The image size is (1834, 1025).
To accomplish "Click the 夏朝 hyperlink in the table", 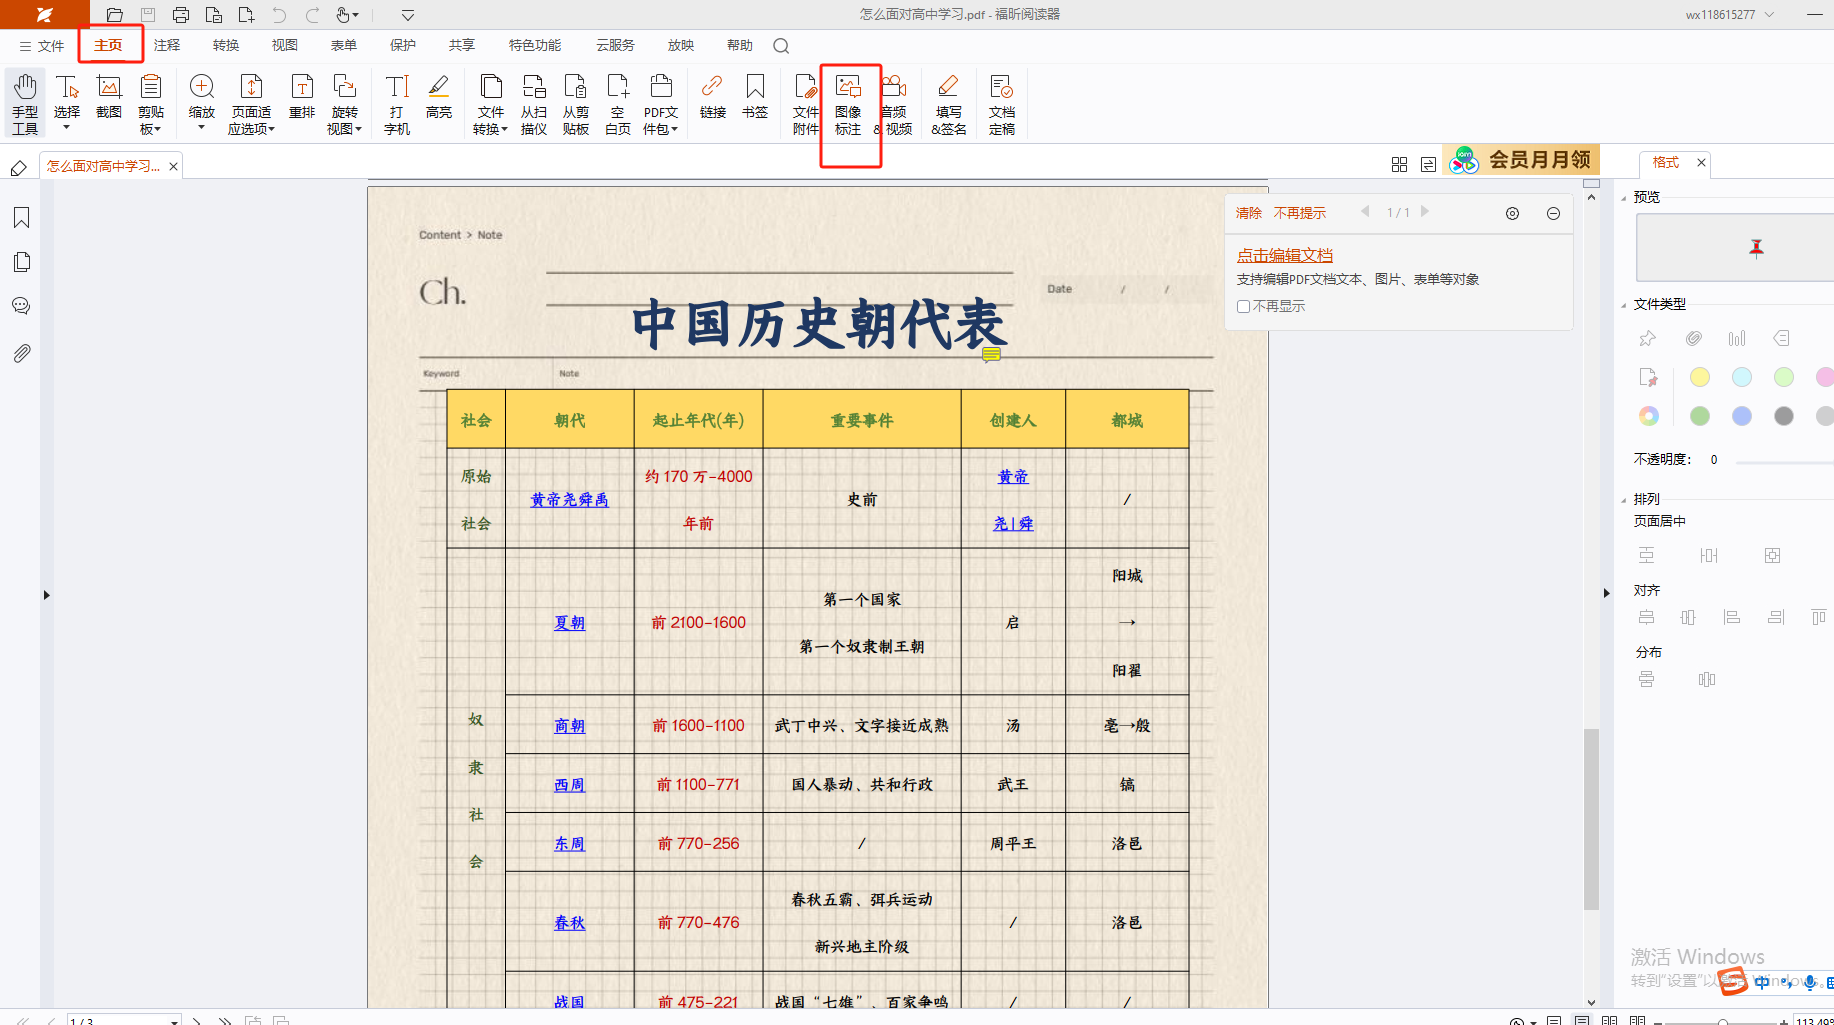I will (569, 623).
